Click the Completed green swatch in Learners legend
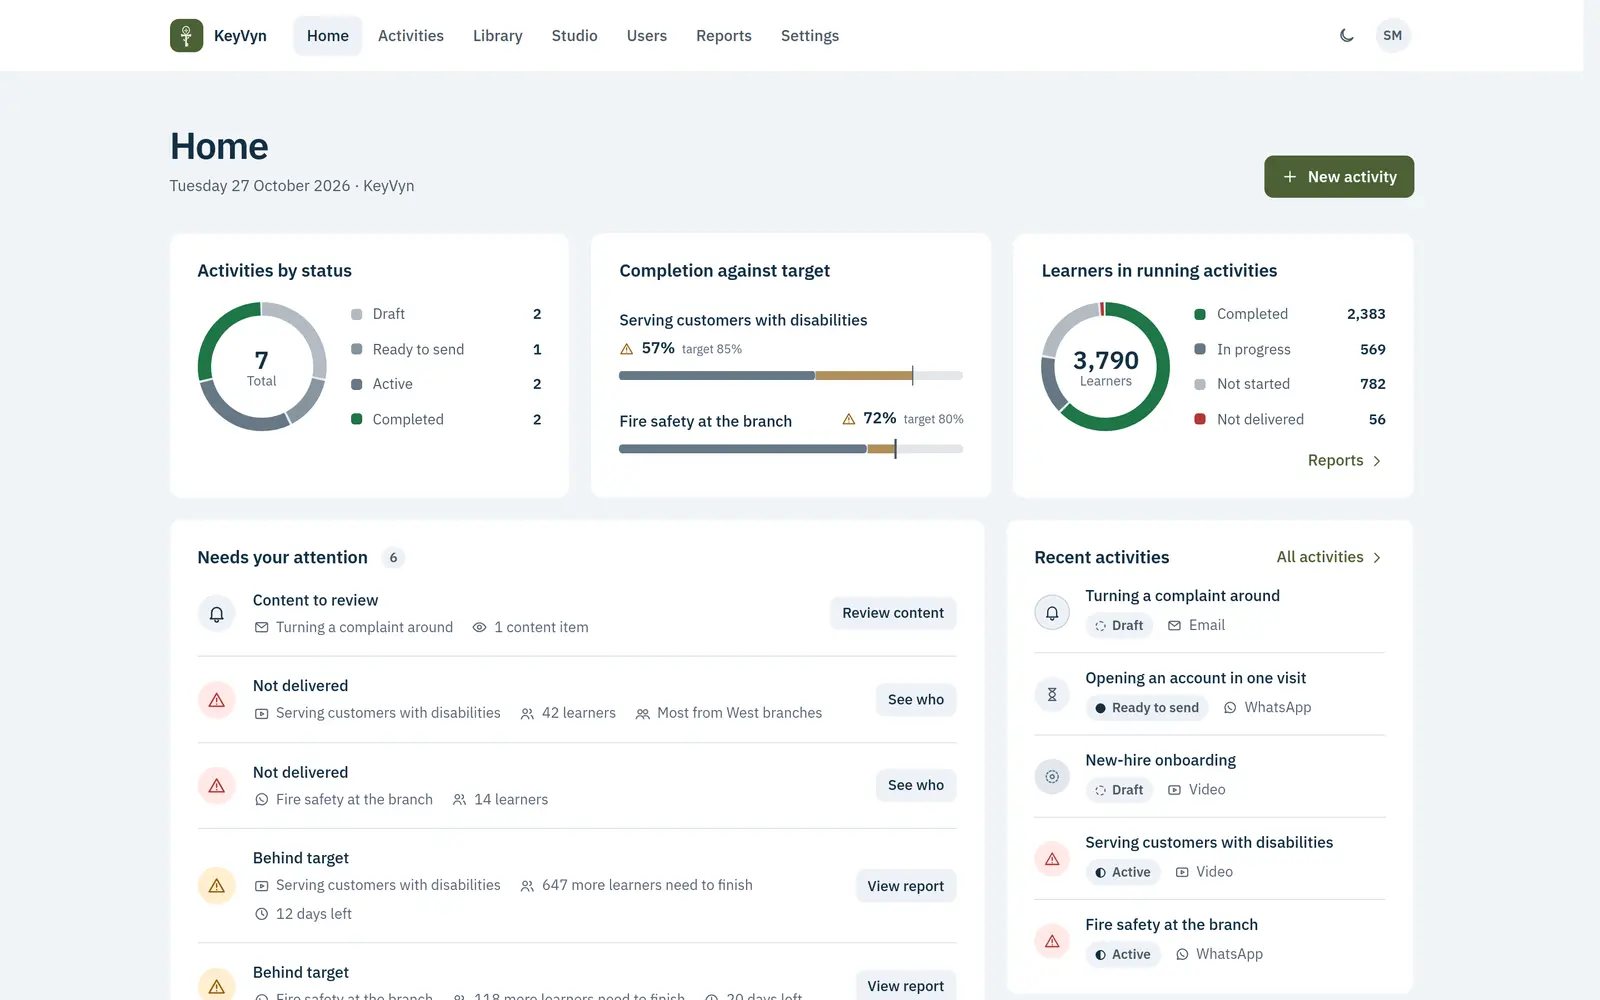The height and width of the screenshot is (1000, 1600). click(1200, 314)
